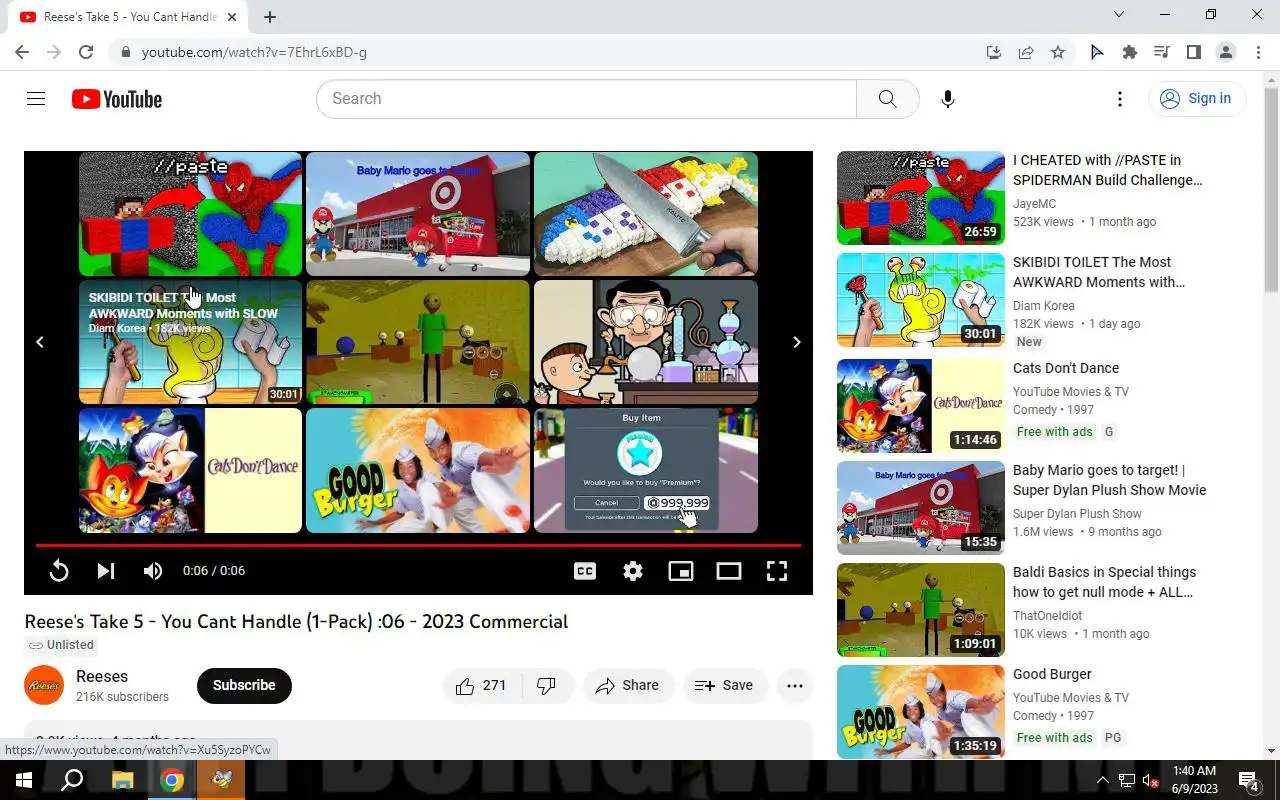The height and width of the screenshot is (800, 1280).
Task: Open Cats Don't Dance movie title
Action: pyautogui.click(x=1066, y=368)
